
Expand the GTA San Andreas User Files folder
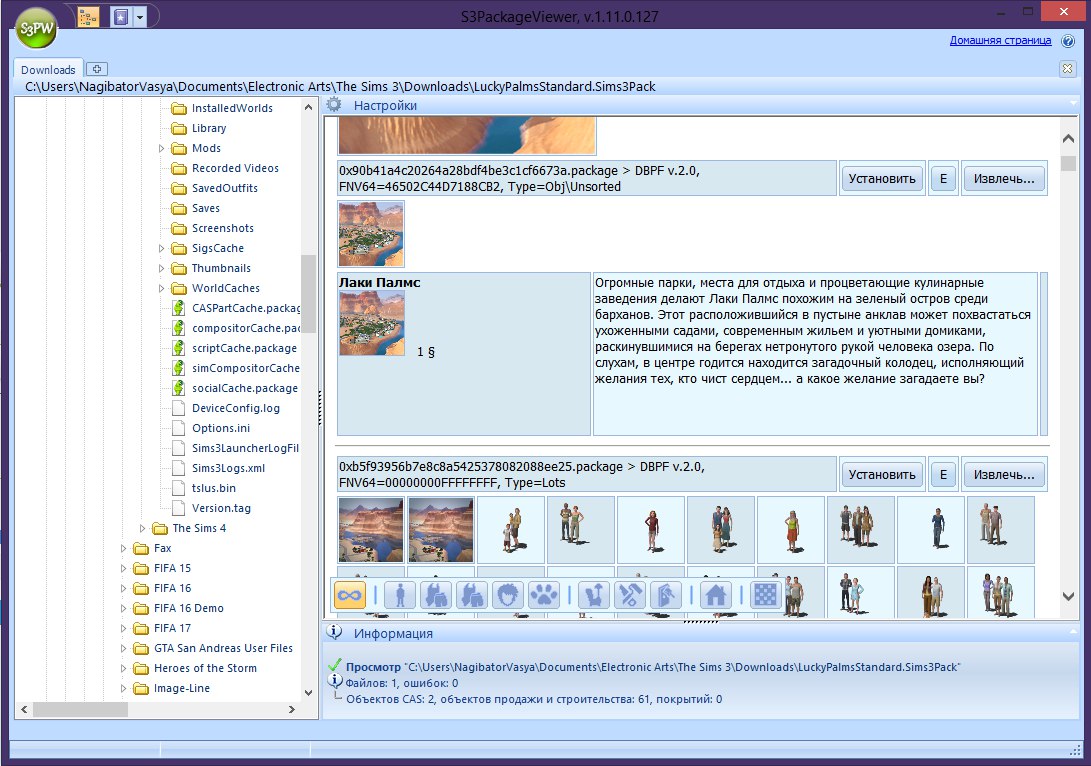tap(123, 648)
